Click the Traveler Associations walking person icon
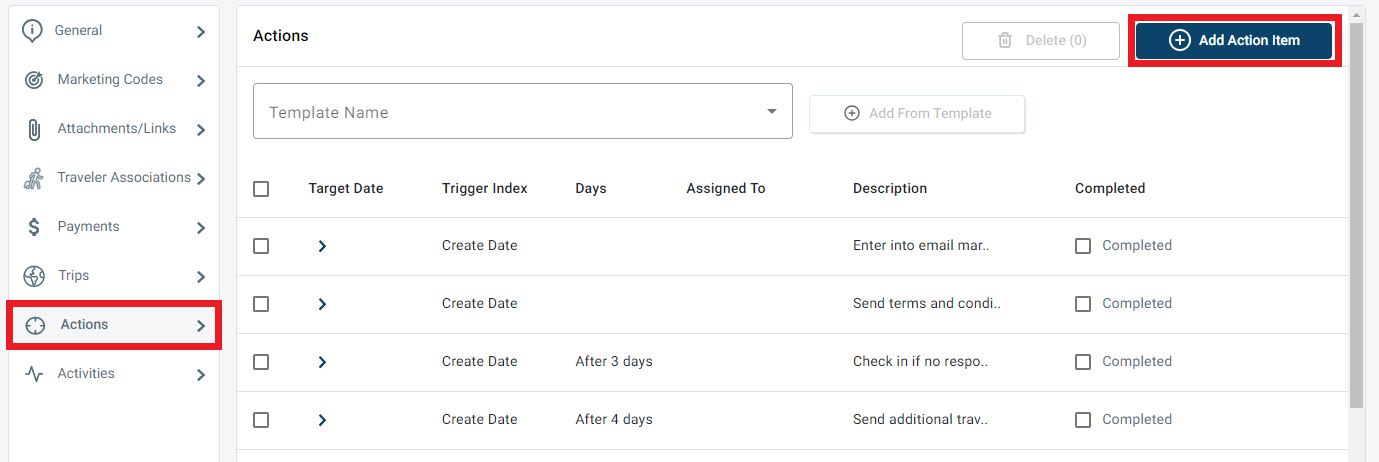Image resolution: width=1379 pixels, height=462 pixels. 34,178
